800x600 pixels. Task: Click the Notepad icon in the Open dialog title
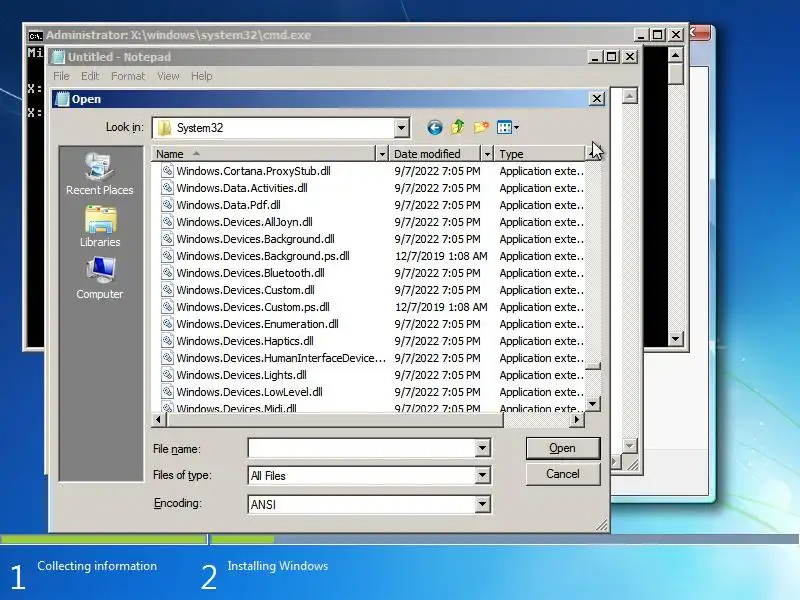tap(62, 99)
